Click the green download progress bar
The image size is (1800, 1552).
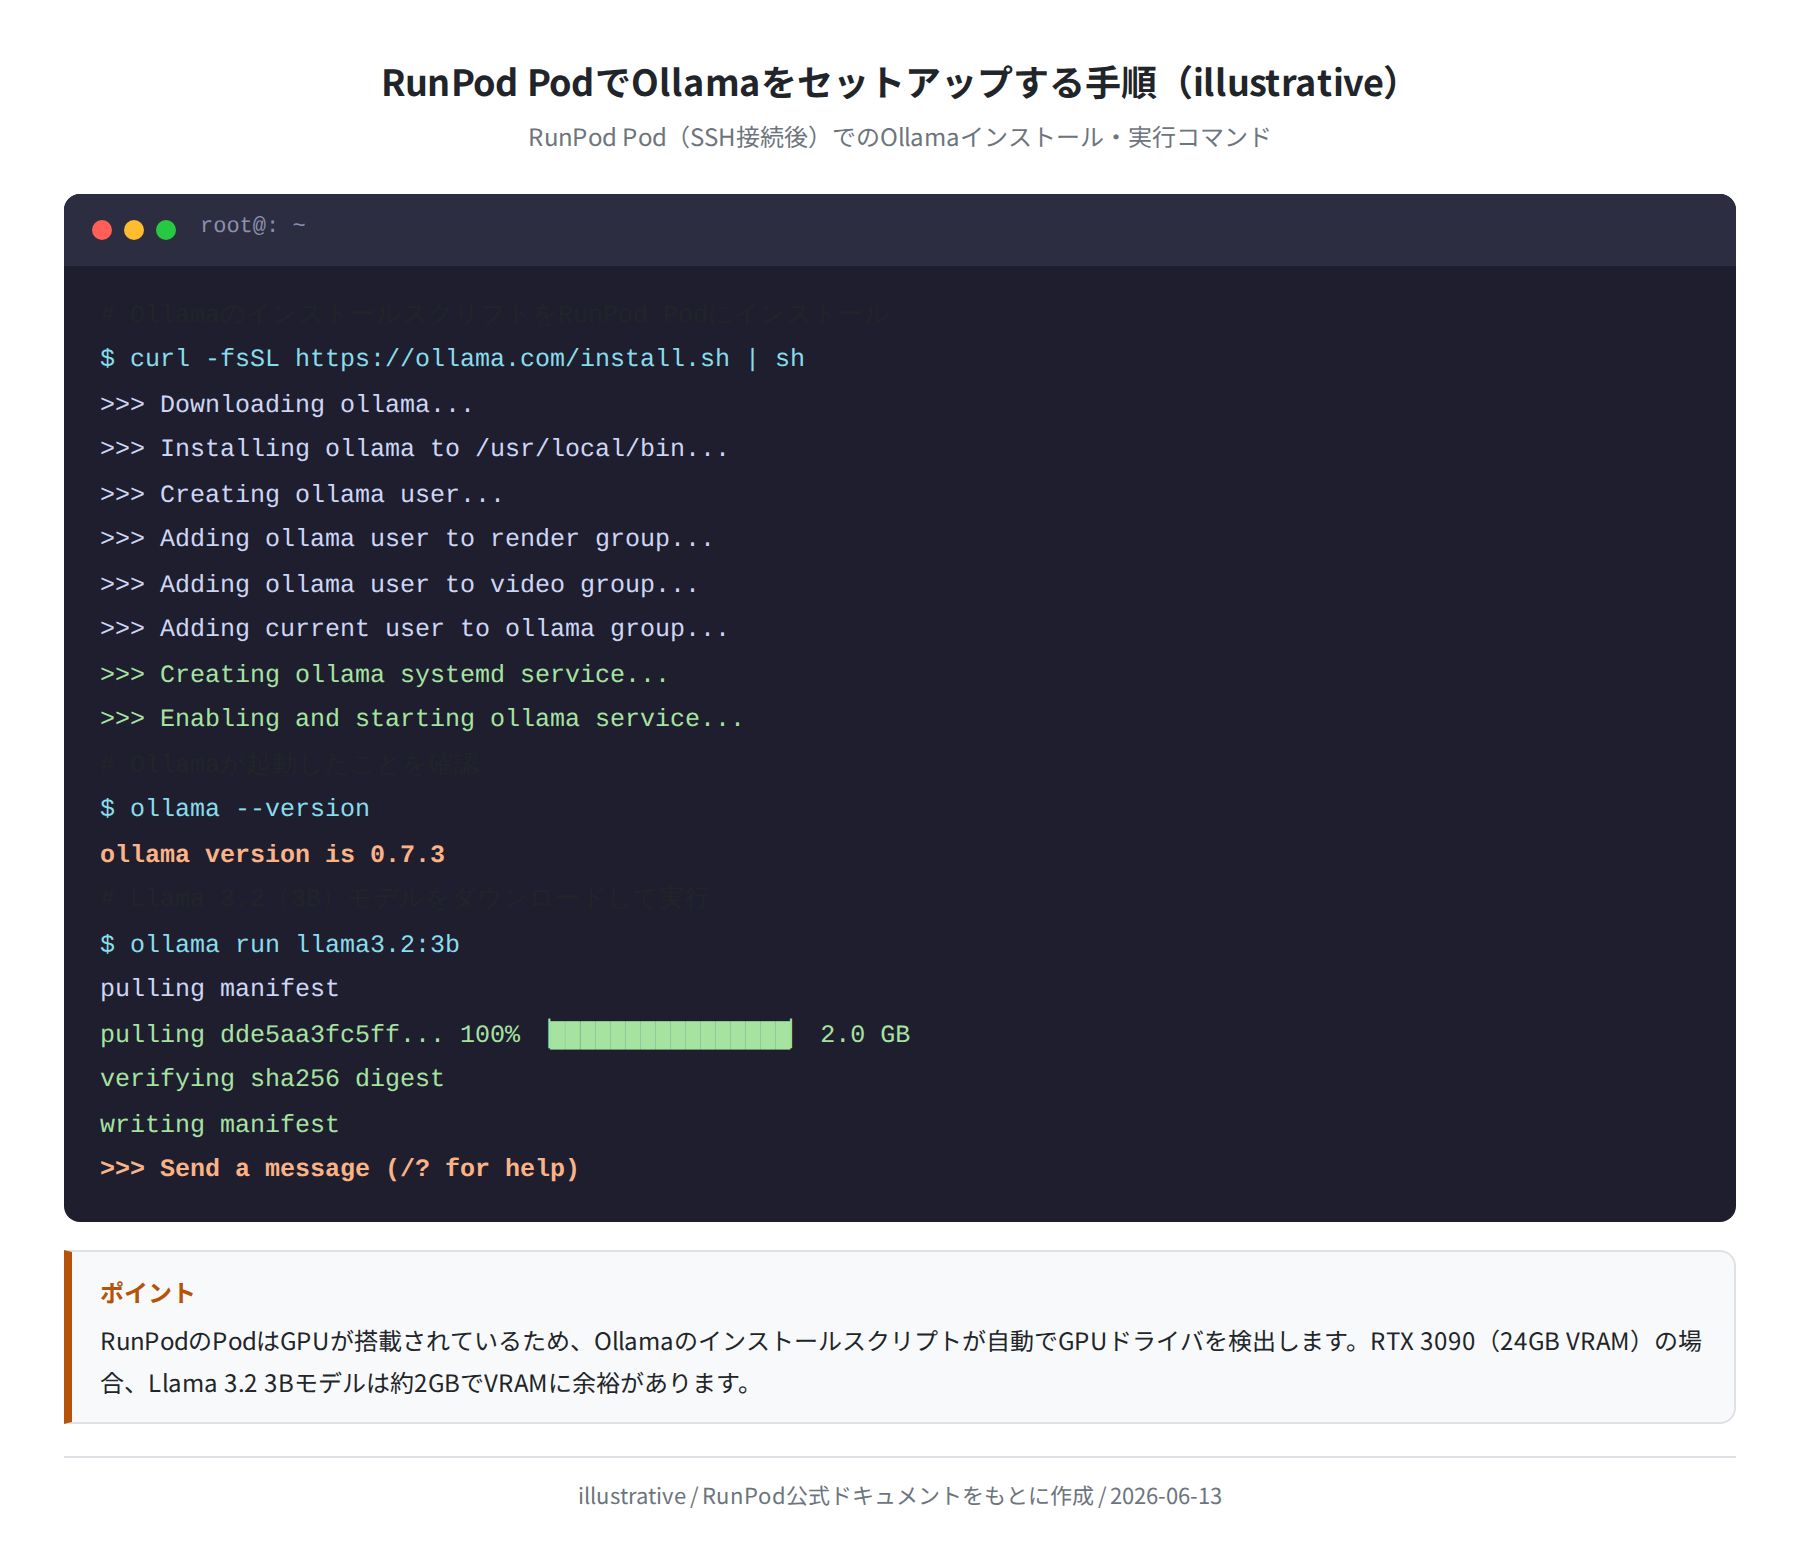click(x=670, y=1034)
